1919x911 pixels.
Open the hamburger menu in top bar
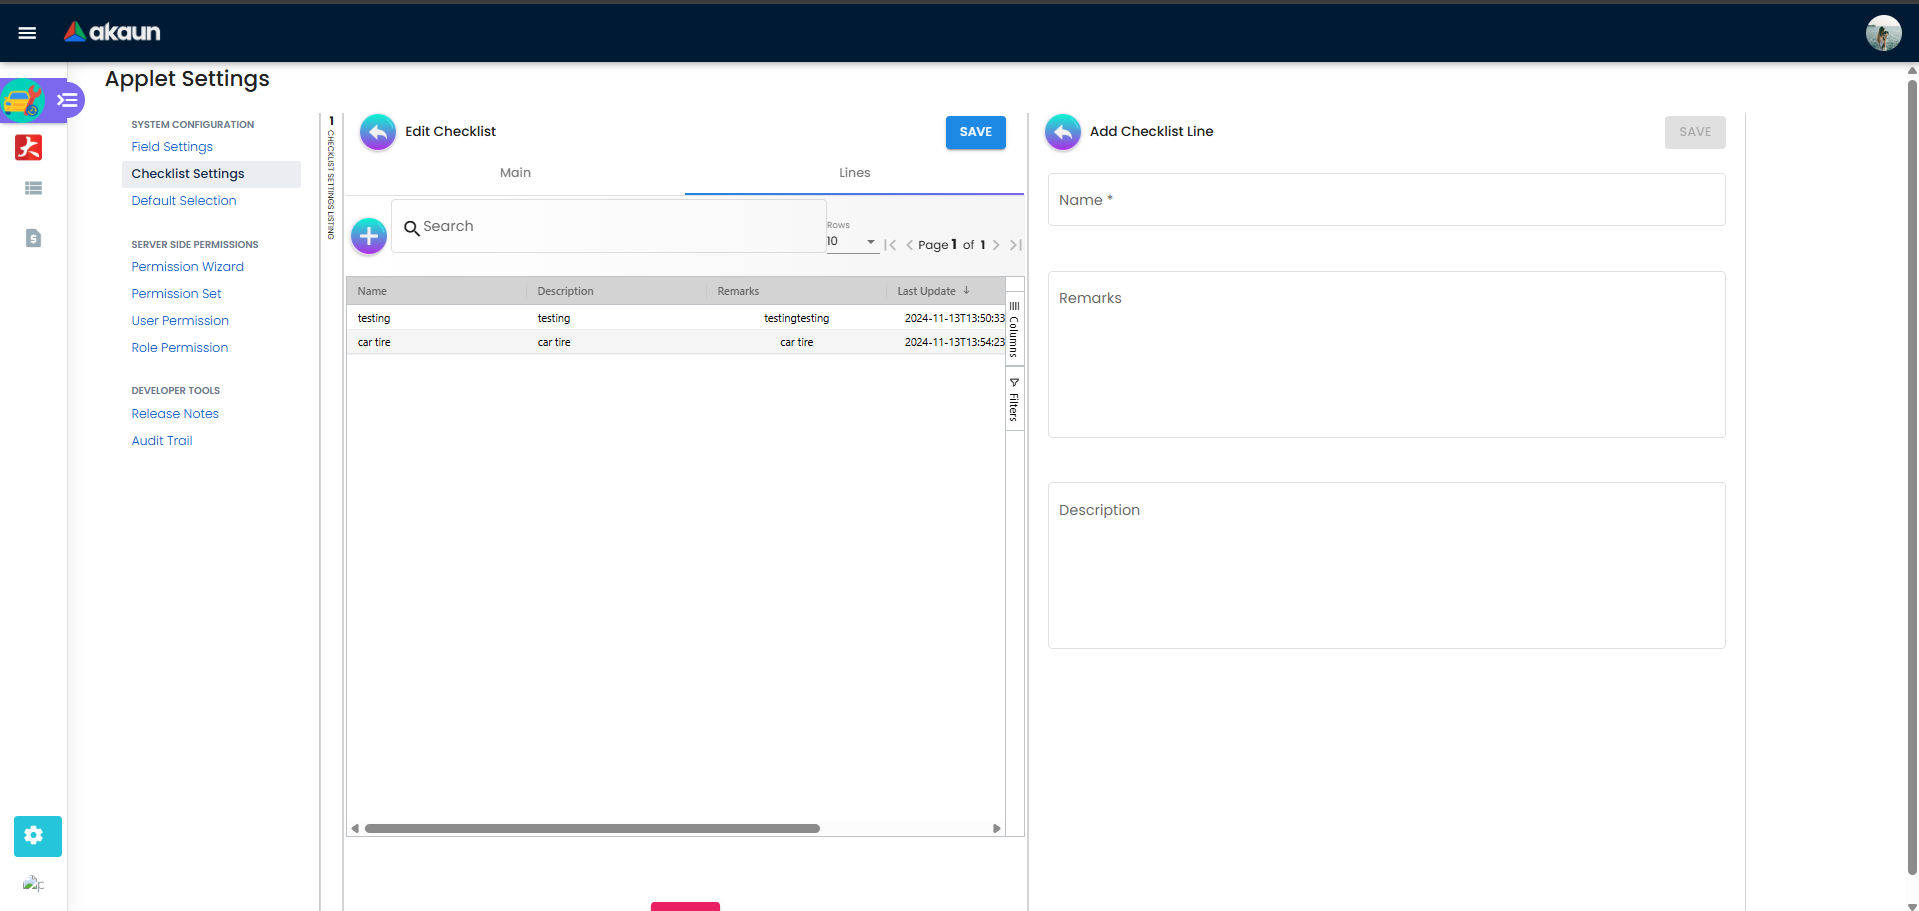point(27,33)
